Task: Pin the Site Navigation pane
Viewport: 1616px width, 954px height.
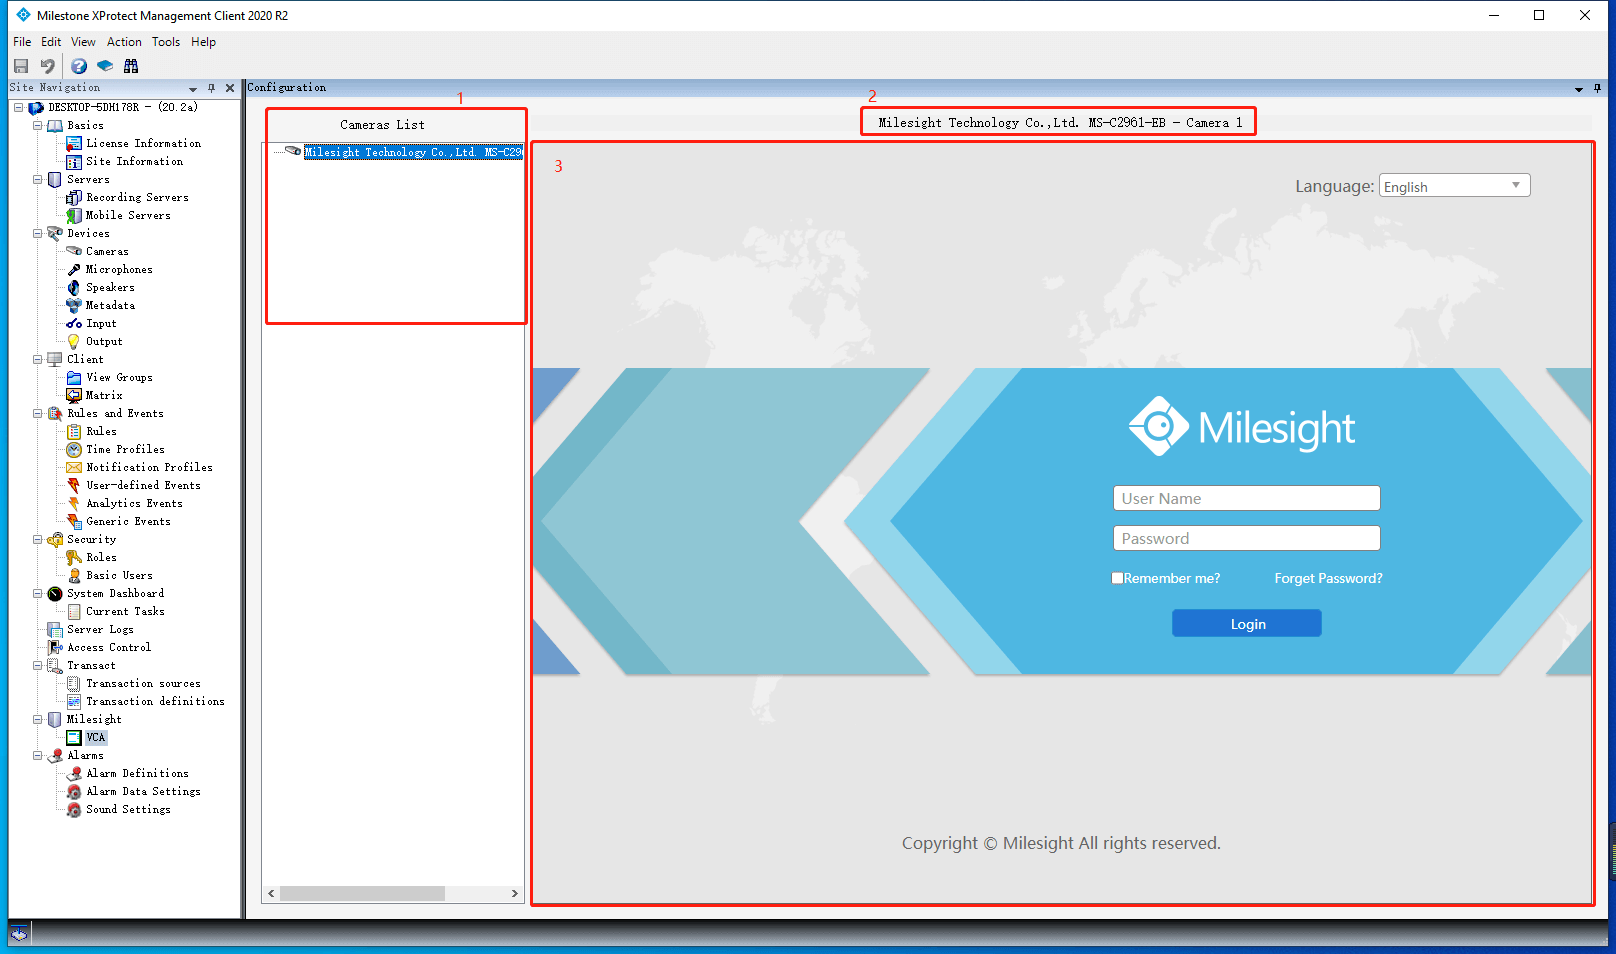Action: pos(211,88)
